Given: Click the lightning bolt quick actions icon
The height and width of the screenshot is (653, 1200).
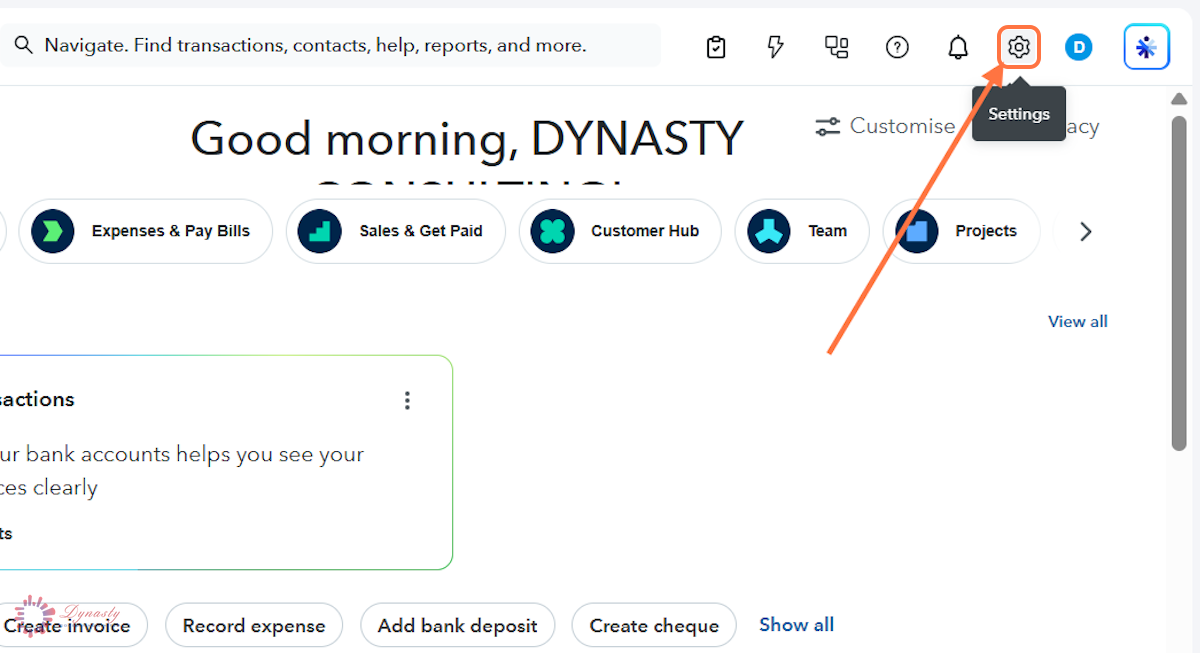Looking at the screenshot, I should 776,47.
